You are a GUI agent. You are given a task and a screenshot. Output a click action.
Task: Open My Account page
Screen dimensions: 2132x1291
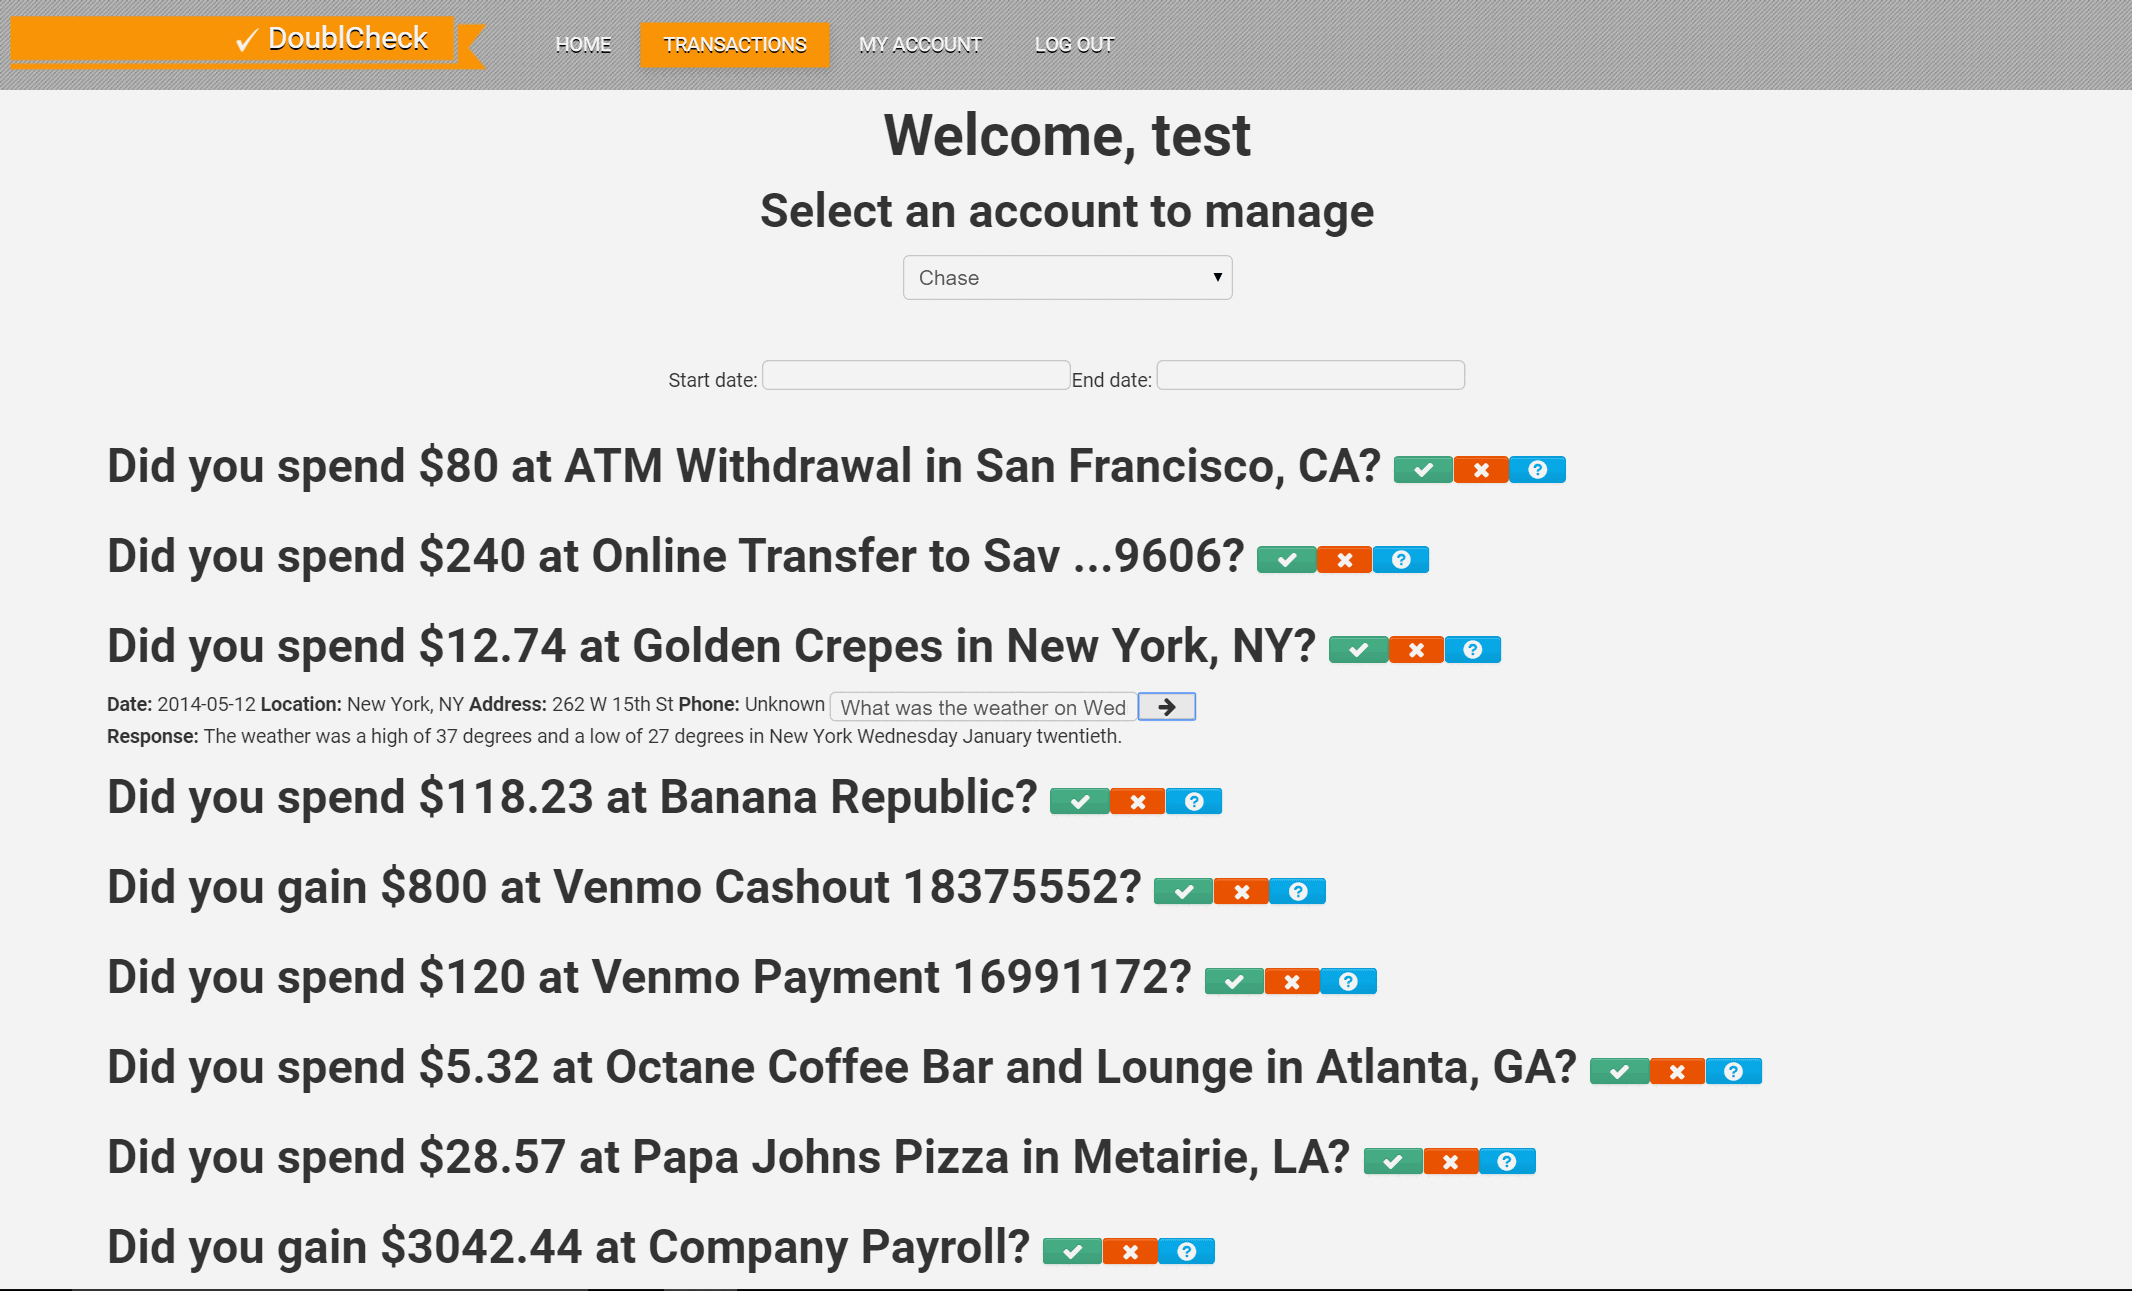[x=920, y=45]
